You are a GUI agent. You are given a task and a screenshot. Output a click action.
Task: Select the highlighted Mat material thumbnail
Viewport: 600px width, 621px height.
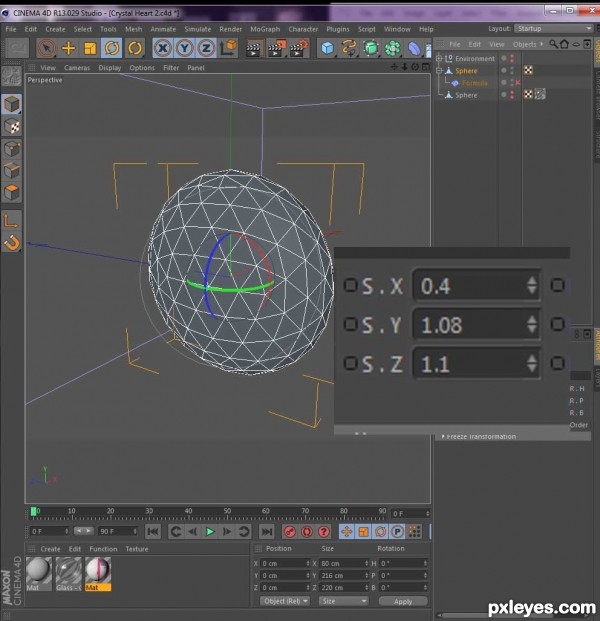[98, 573]
